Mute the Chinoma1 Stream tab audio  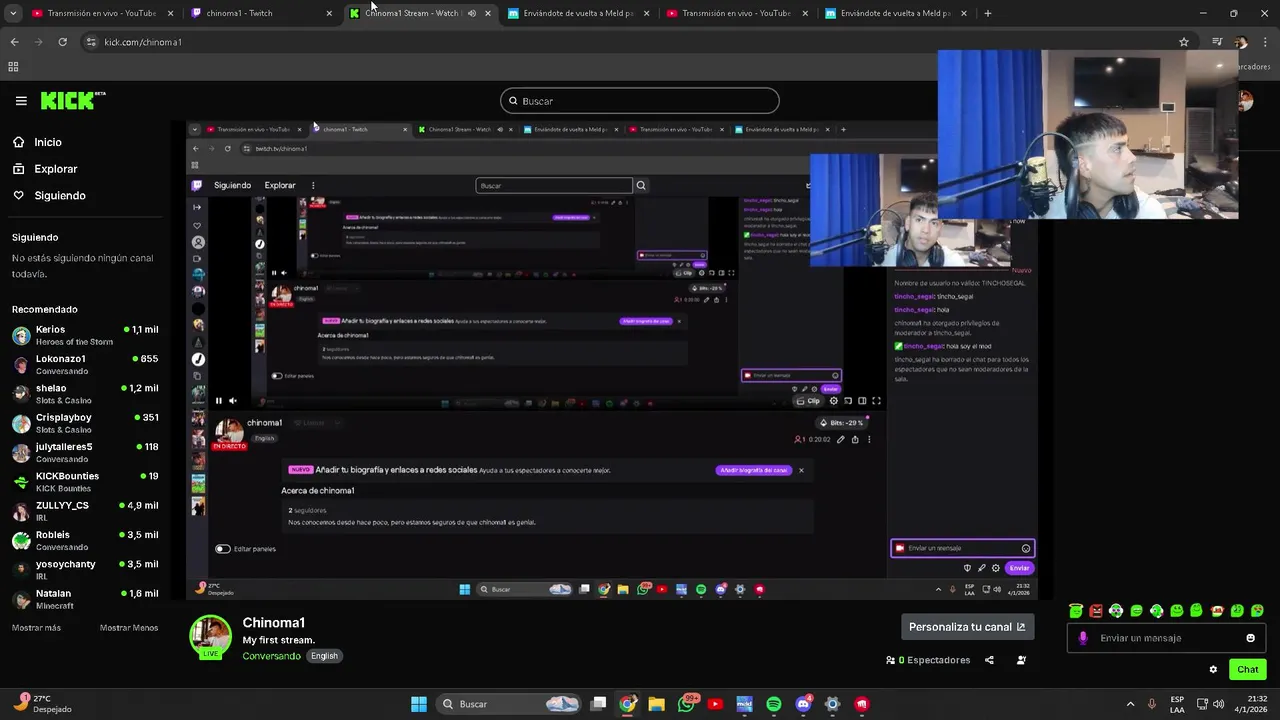(x=471, y=13)
